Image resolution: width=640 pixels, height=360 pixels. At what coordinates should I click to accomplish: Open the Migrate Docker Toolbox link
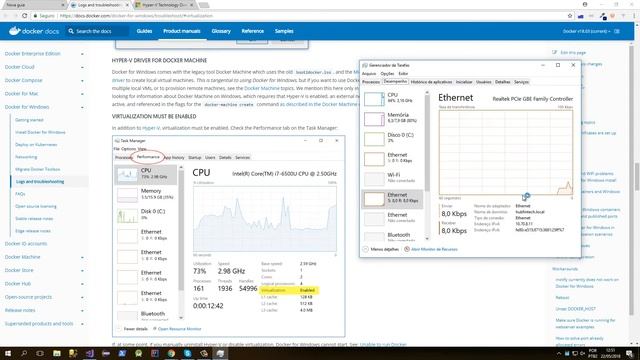[x=38, y=169]
